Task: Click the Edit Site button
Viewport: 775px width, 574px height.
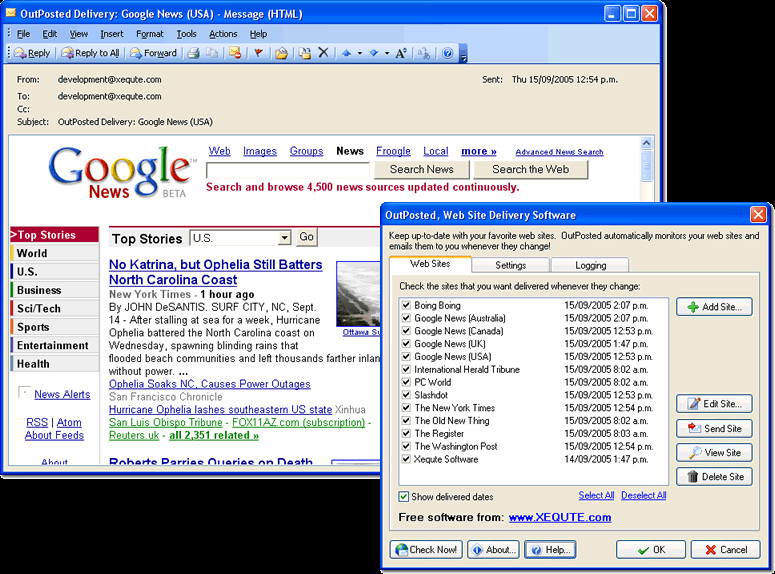Action: click(x=714, y=404)
